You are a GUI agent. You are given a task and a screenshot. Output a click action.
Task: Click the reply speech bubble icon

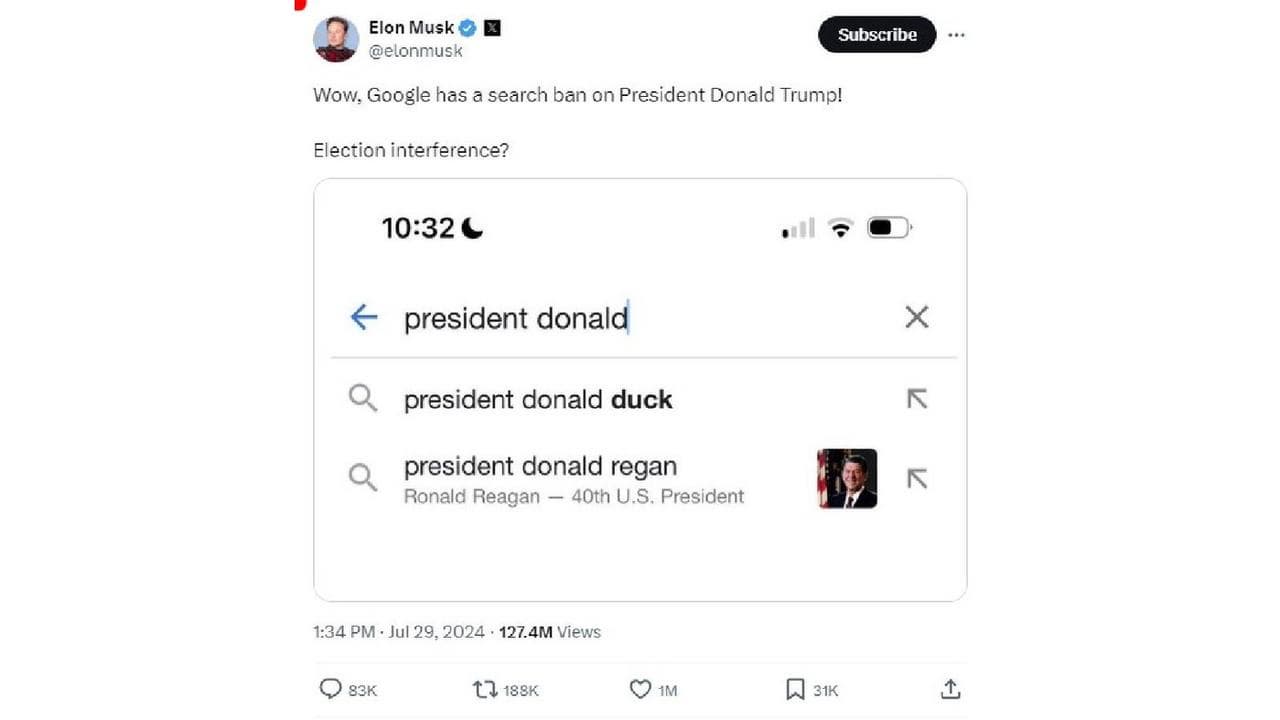click(331, 689)
